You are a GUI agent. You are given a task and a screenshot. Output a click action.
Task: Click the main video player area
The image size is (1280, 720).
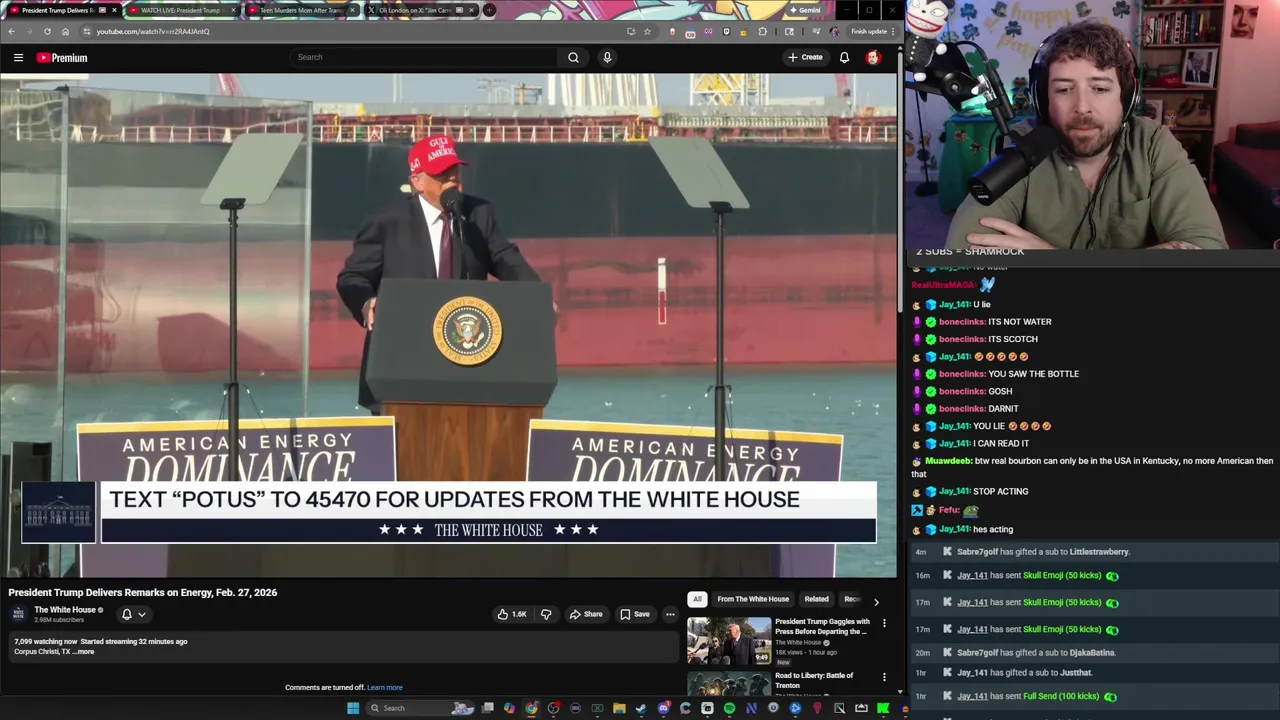tap(449, 324)
